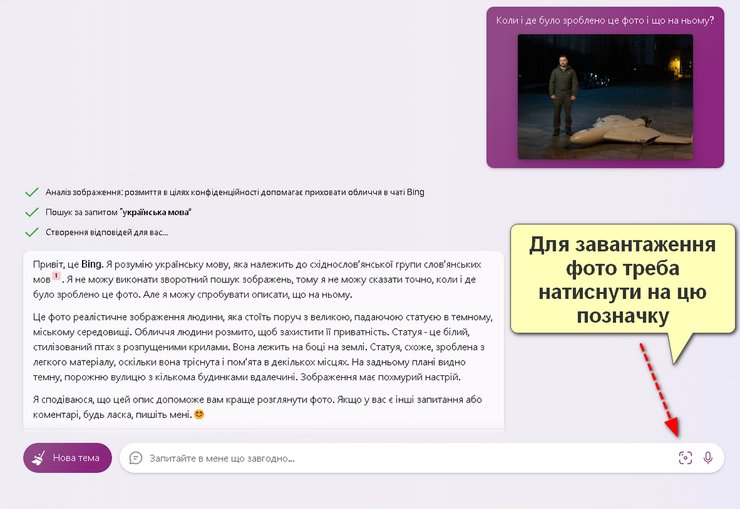Click the 'Створення відповідей для вас...' status line

click(x=107, y=232)
